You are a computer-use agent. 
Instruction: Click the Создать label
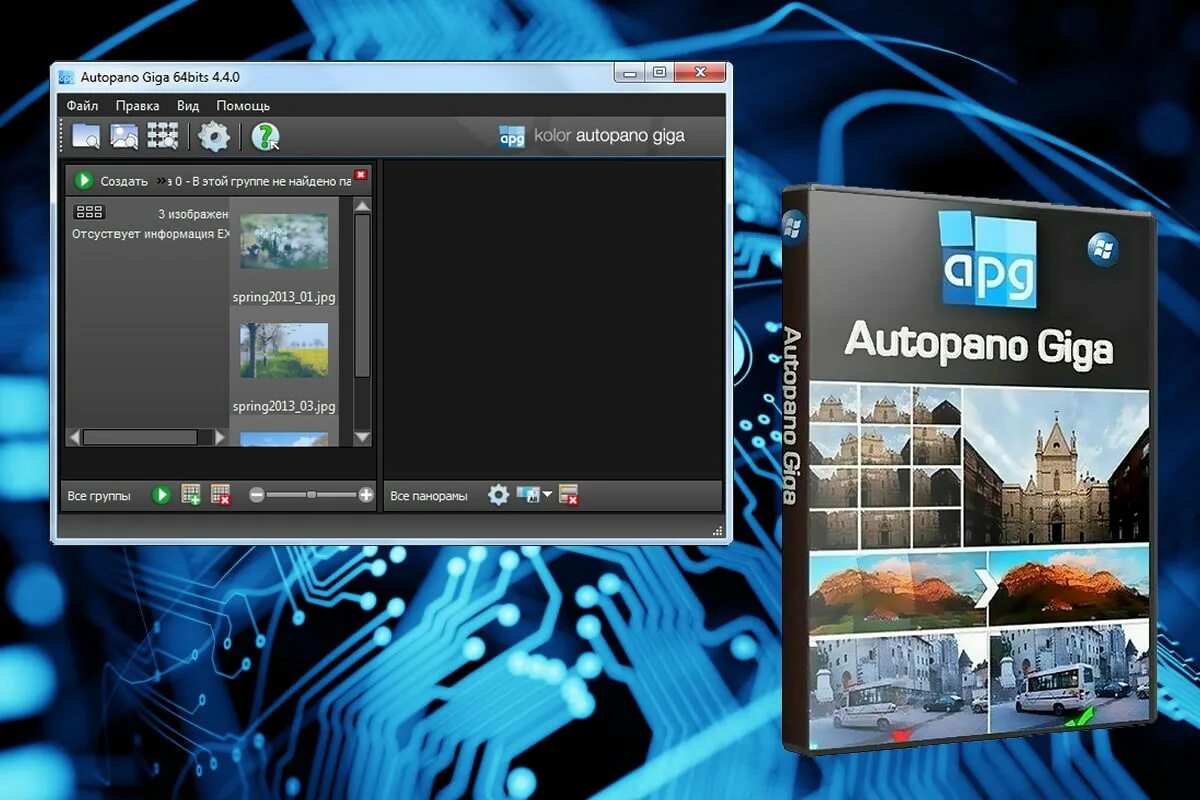[124, 181]
